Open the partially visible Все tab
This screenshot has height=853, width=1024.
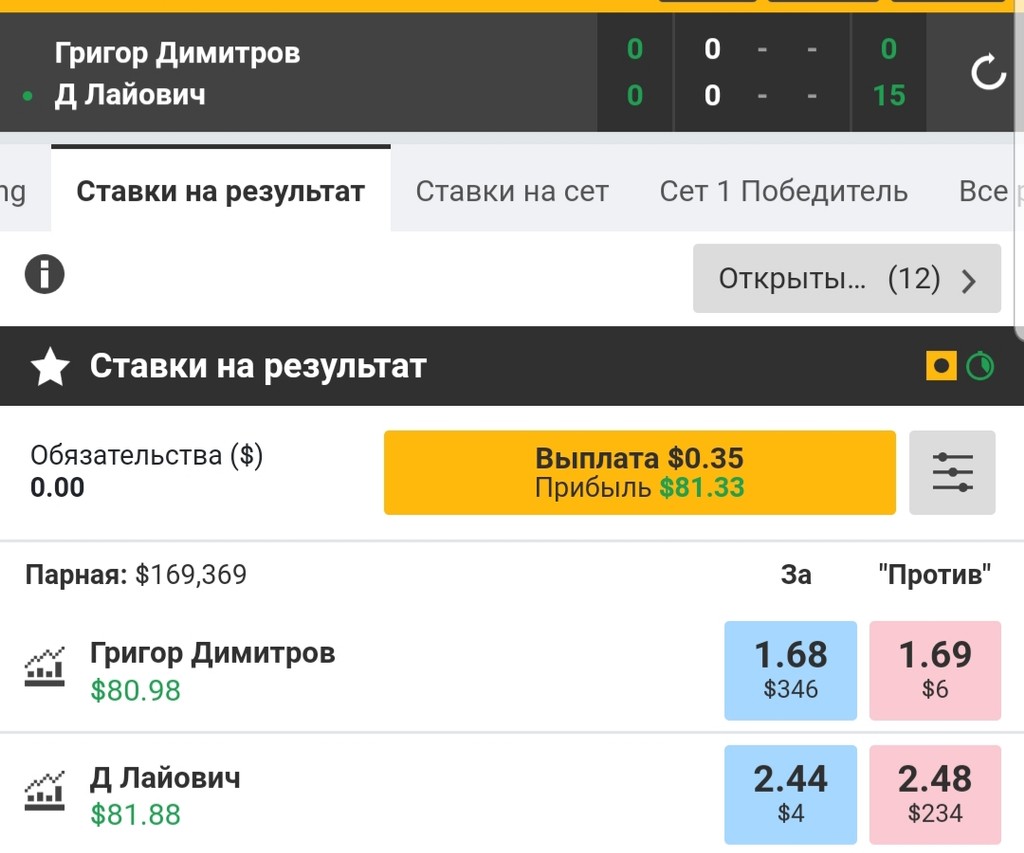click(985, 191)
